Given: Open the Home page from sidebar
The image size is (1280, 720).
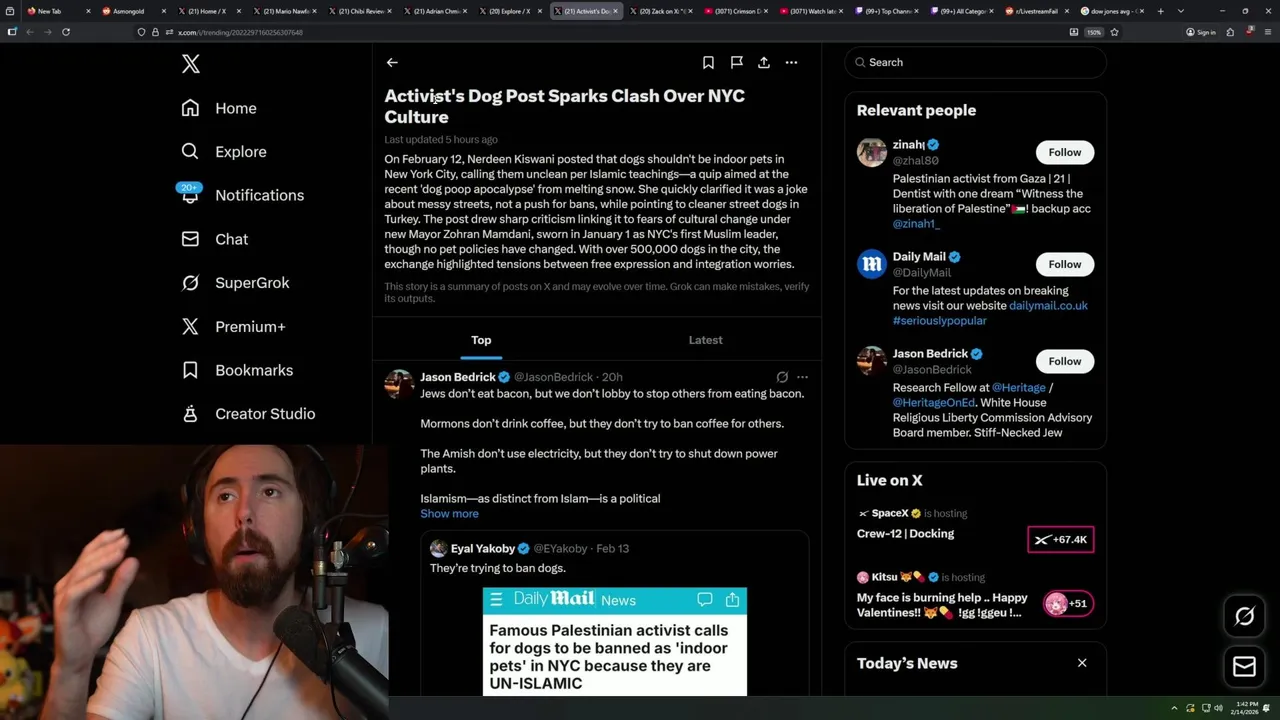Looking at the screenshot, I should pos(219,108).
